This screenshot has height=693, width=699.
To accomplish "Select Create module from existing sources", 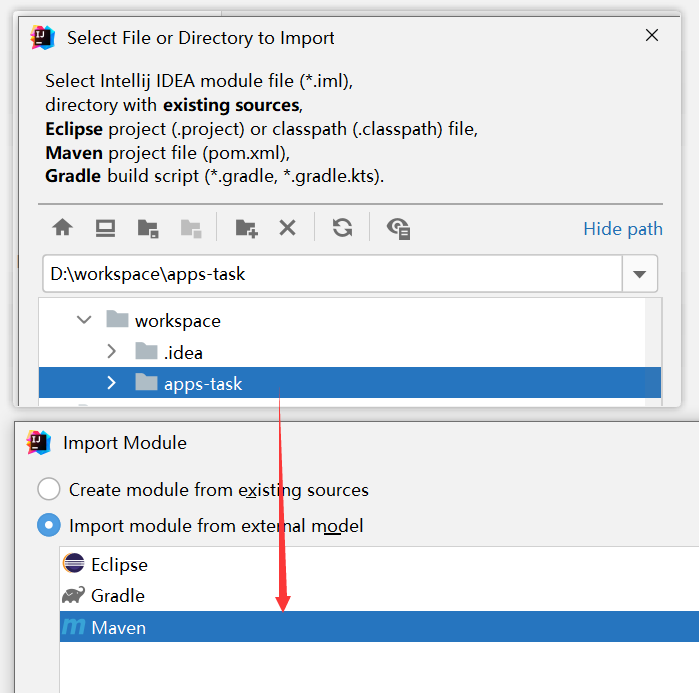I will (x=203, y=489).
